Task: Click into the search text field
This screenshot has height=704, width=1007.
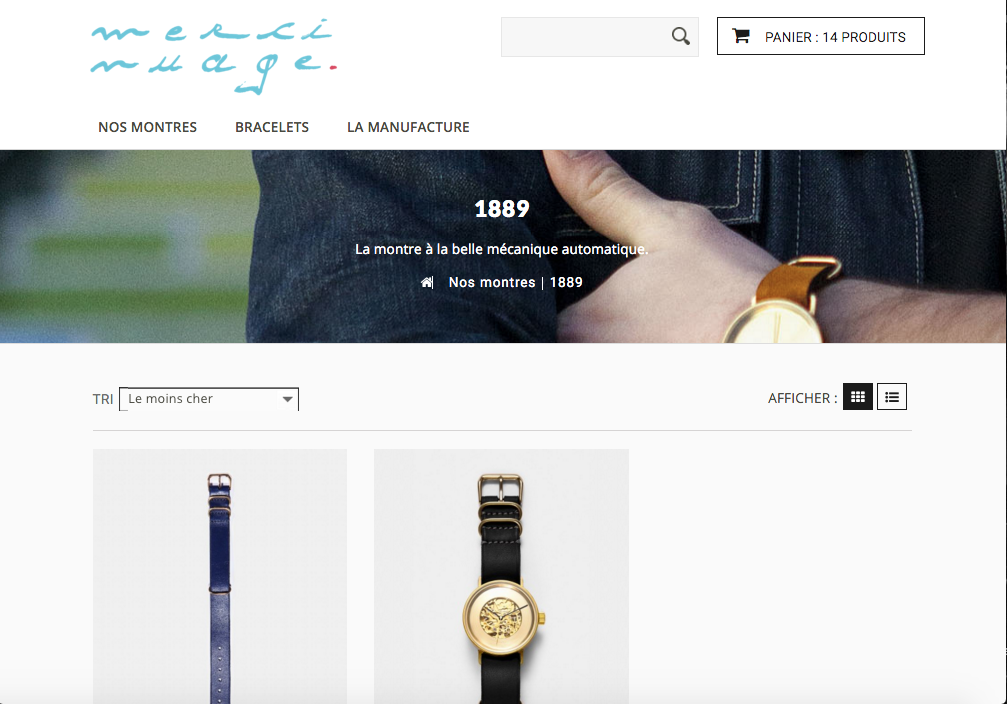Action: coord(585,37)
